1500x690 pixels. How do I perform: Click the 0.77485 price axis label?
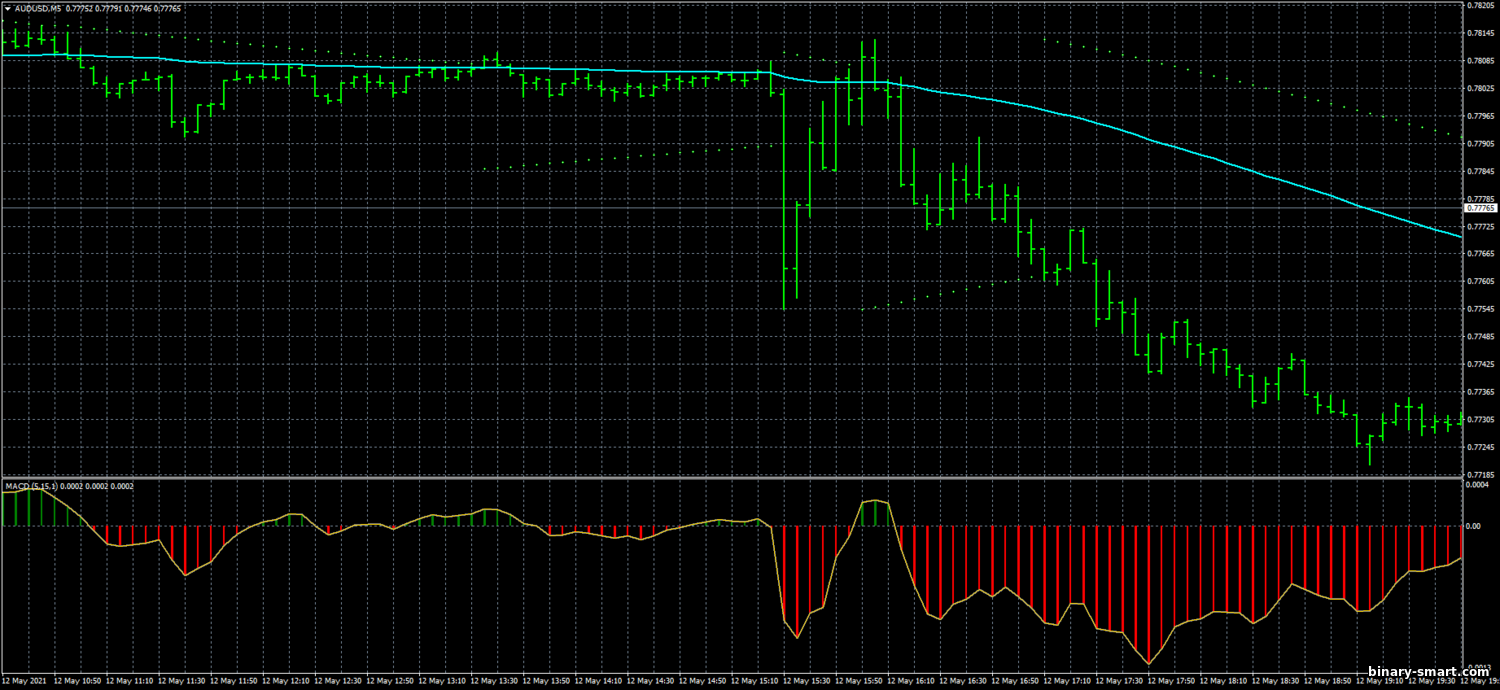[1481, 337]
